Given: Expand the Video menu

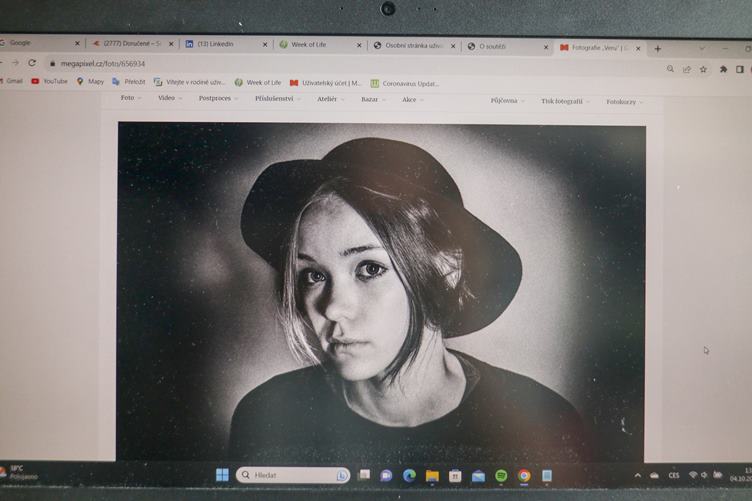Looking at the screenshot, I should click(170, 98).
